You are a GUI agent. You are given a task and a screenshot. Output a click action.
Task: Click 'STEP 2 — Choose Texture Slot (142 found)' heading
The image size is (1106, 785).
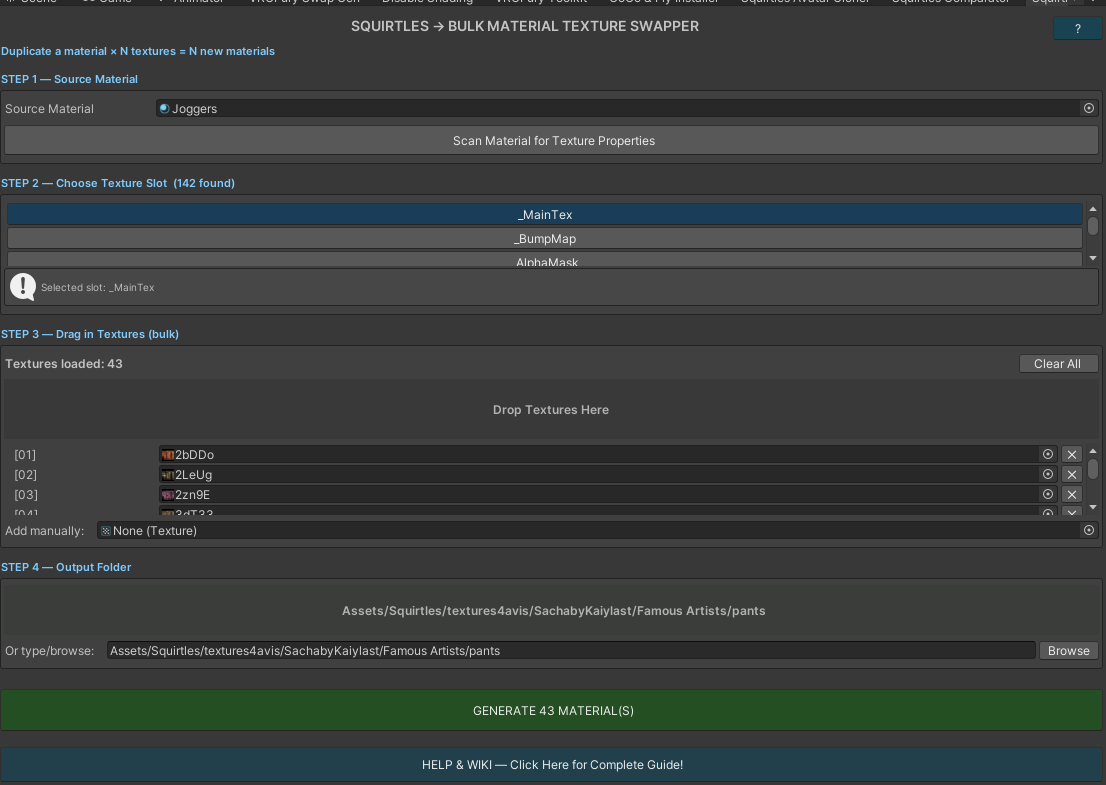point(118,183)
